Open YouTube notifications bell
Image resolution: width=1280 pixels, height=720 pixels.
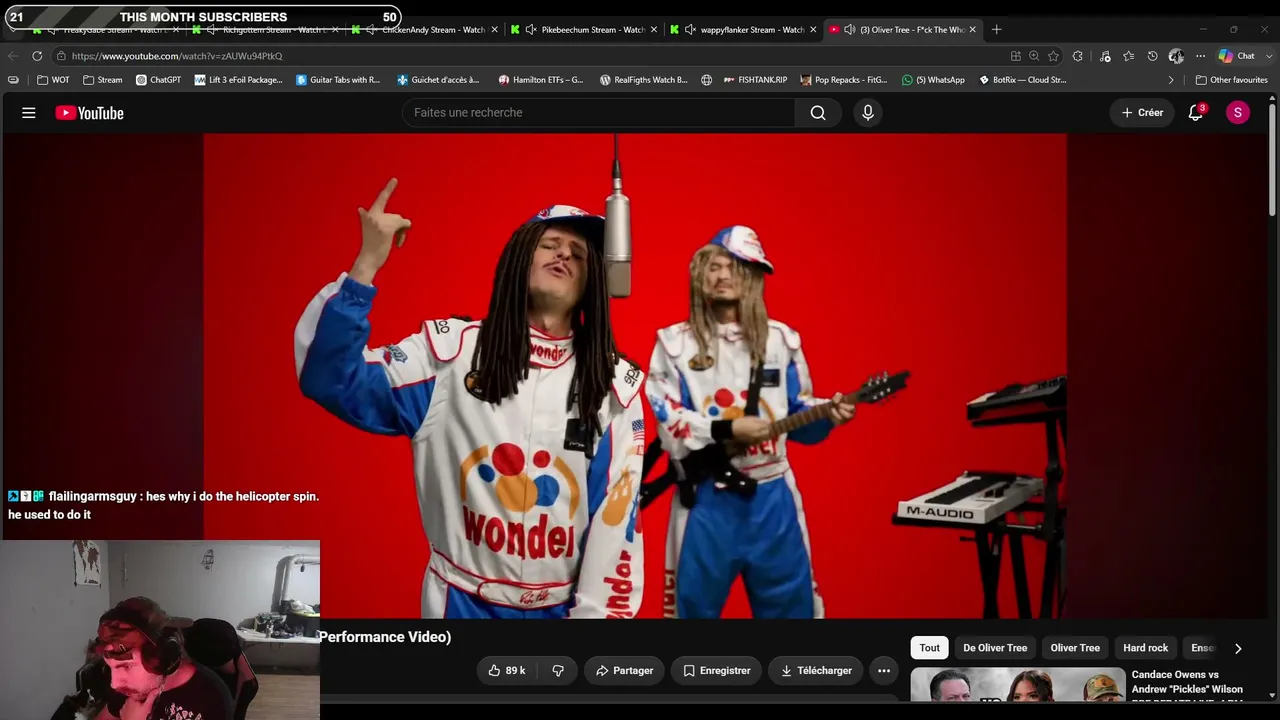click(1196, 113)
